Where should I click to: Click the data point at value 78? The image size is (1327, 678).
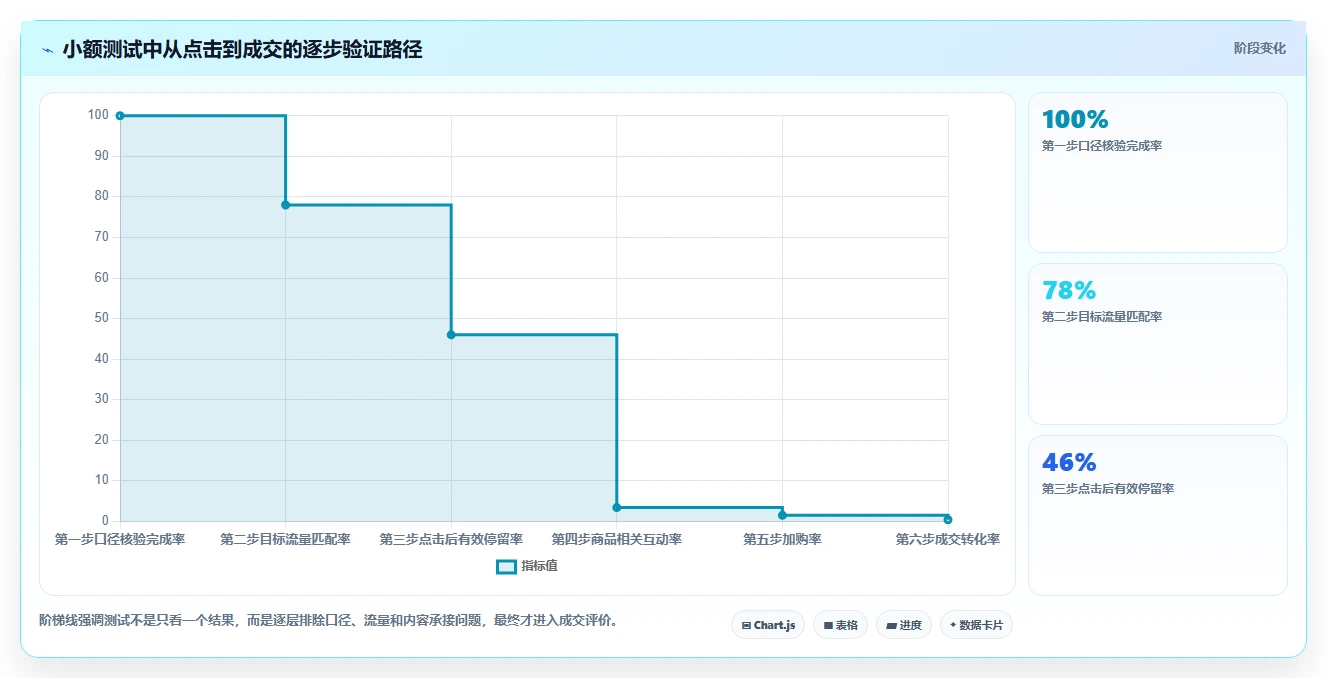coord(285,205)
